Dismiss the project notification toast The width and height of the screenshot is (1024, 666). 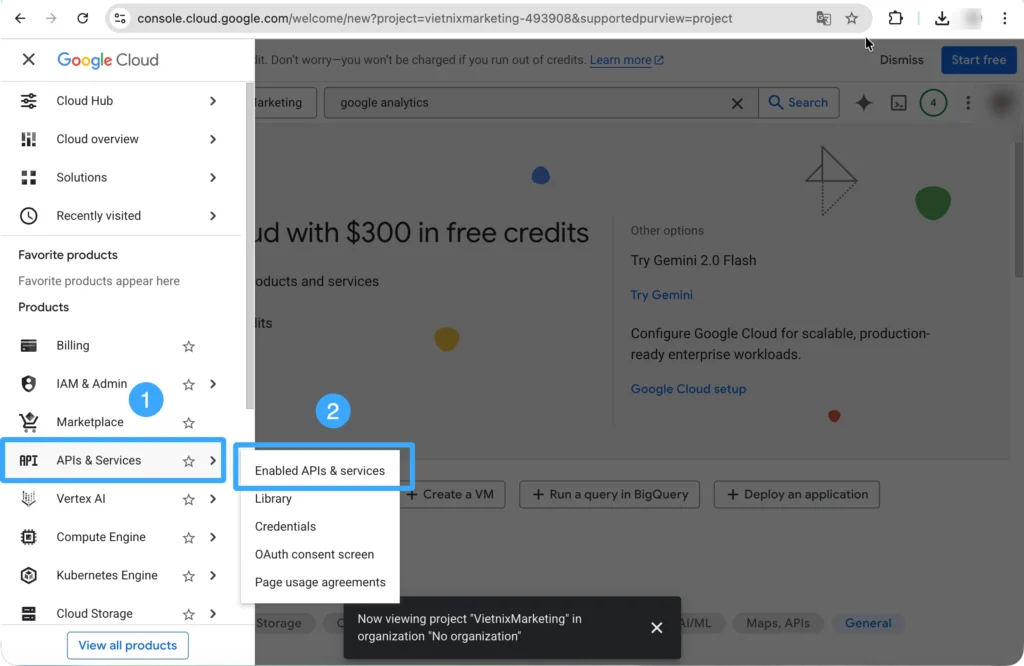click(x=656, y=628)
